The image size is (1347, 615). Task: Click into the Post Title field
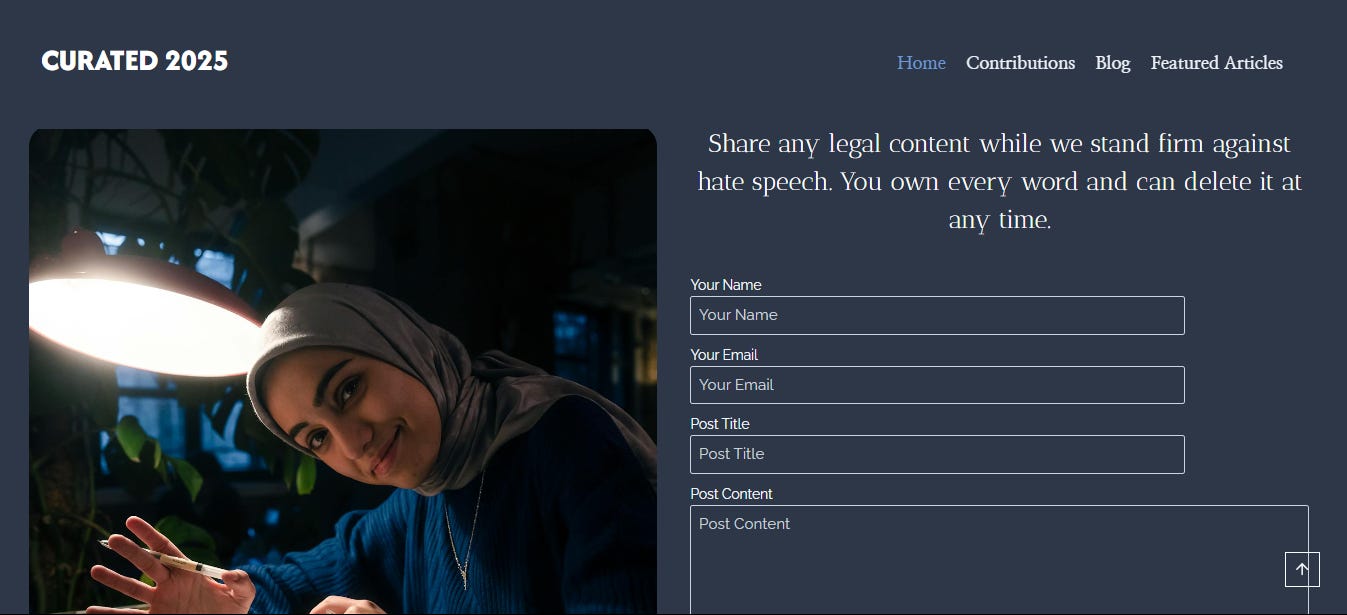tap(937, 454)
